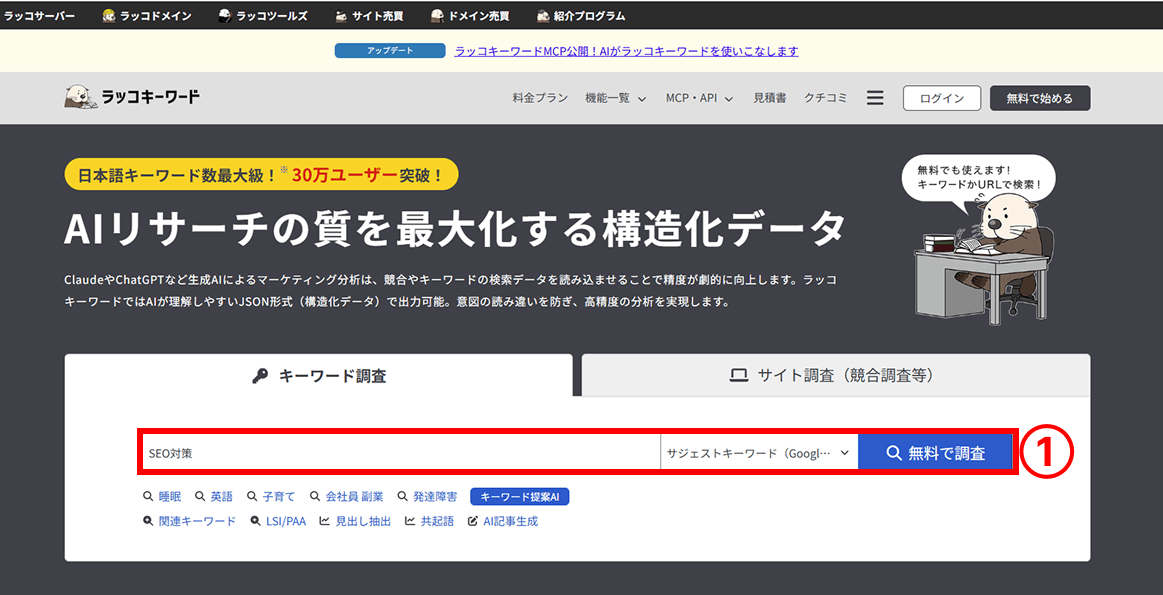
Task: Click the ラッコドメイン otter icon
Action: (x=108, y=16)
